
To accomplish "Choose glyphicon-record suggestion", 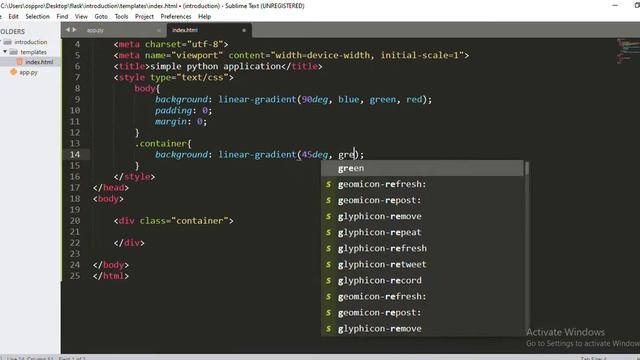I will (422, 280).
